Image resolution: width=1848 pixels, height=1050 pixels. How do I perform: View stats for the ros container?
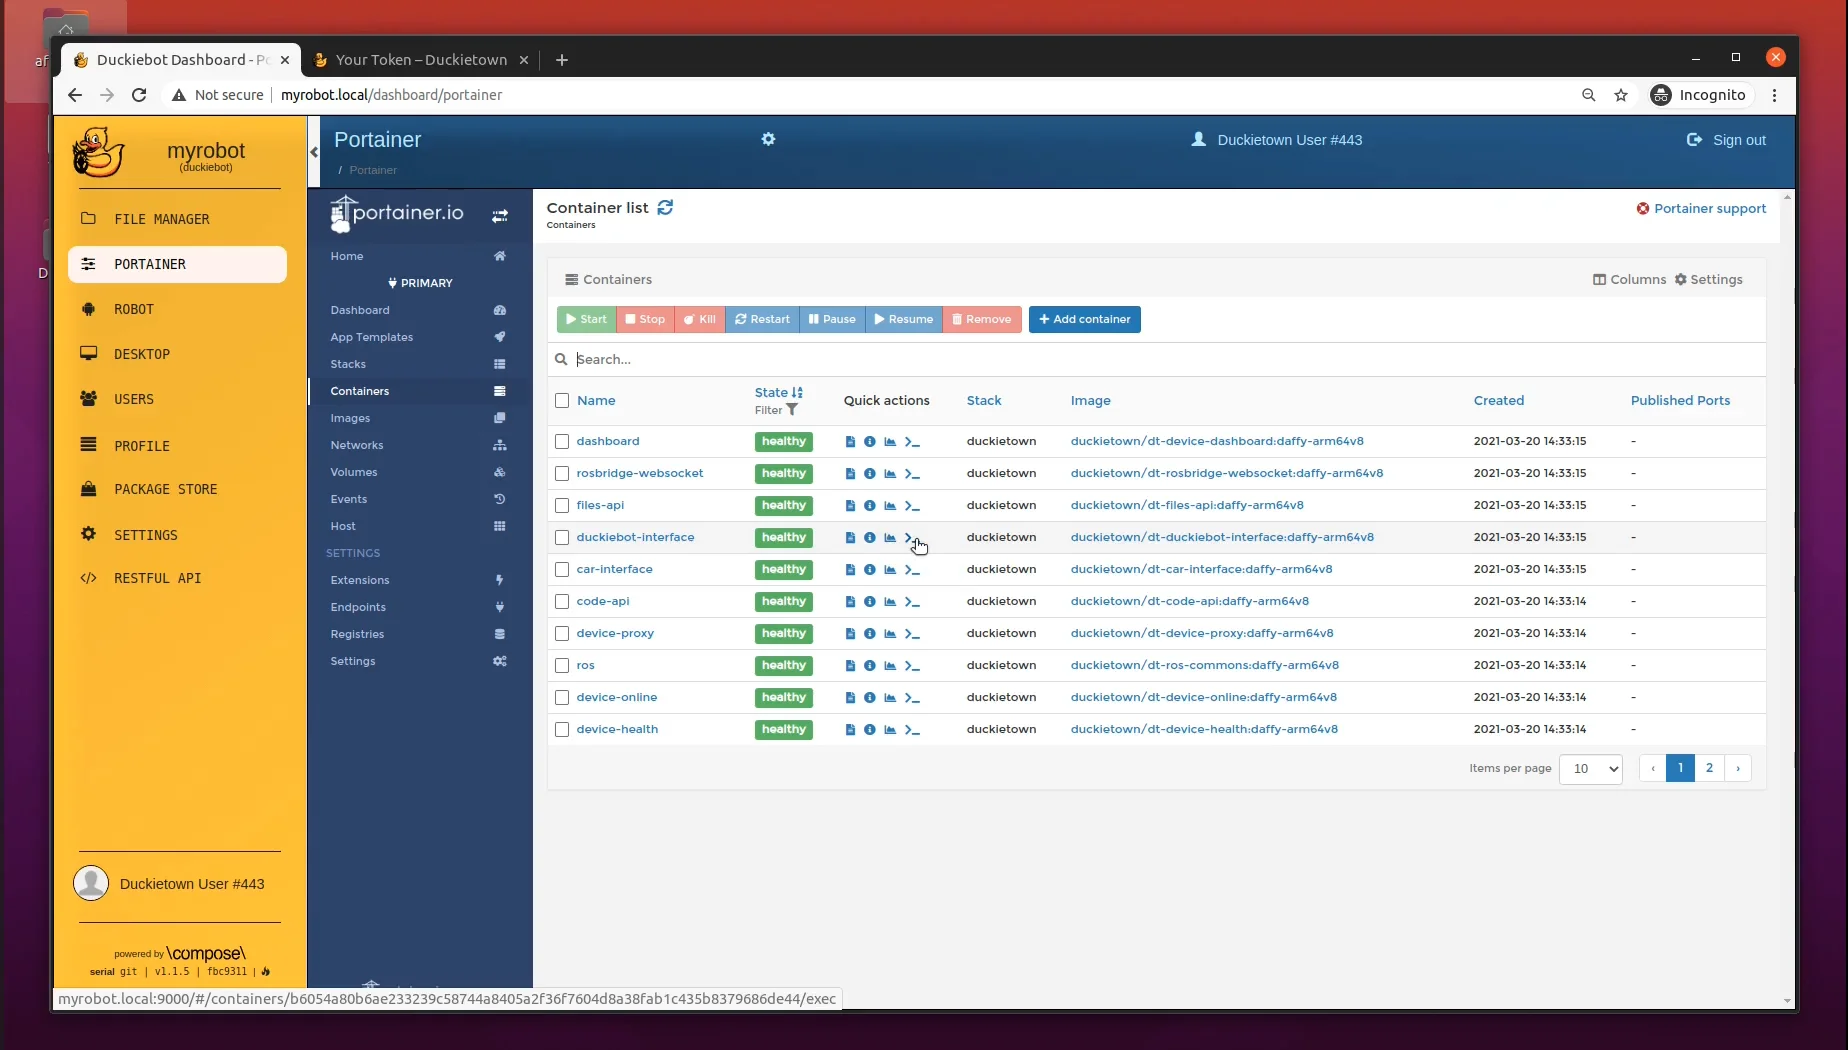pyautogui.click(x=890, y=665)
